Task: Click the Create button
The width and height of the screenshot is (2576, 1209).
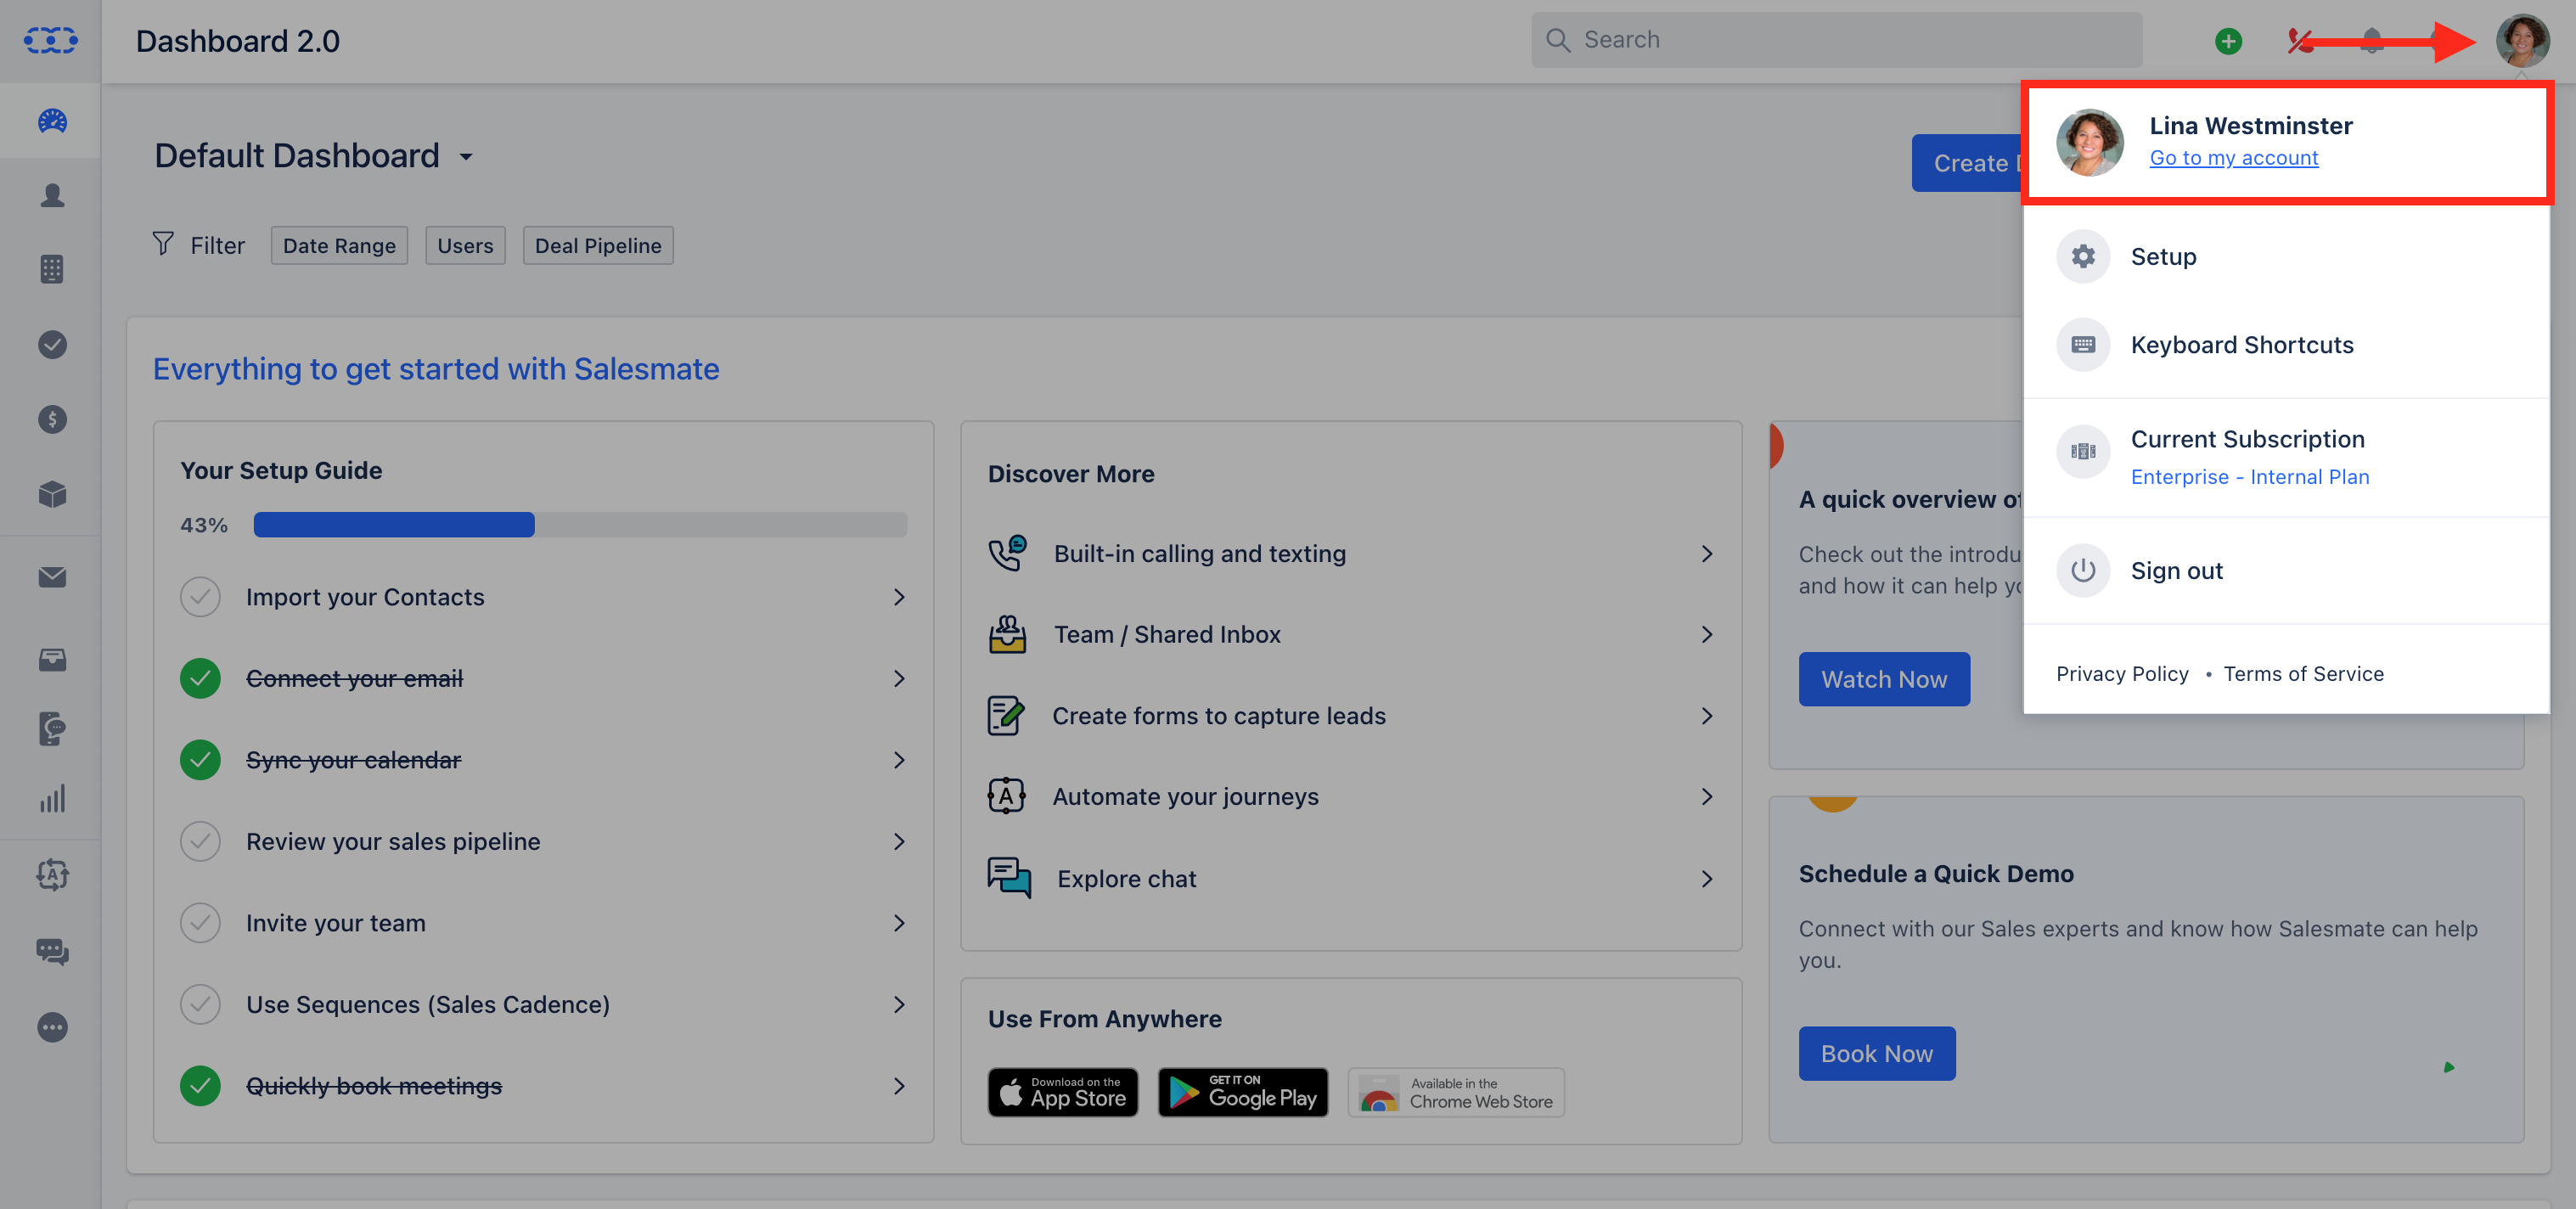Action: (1968, 163)
